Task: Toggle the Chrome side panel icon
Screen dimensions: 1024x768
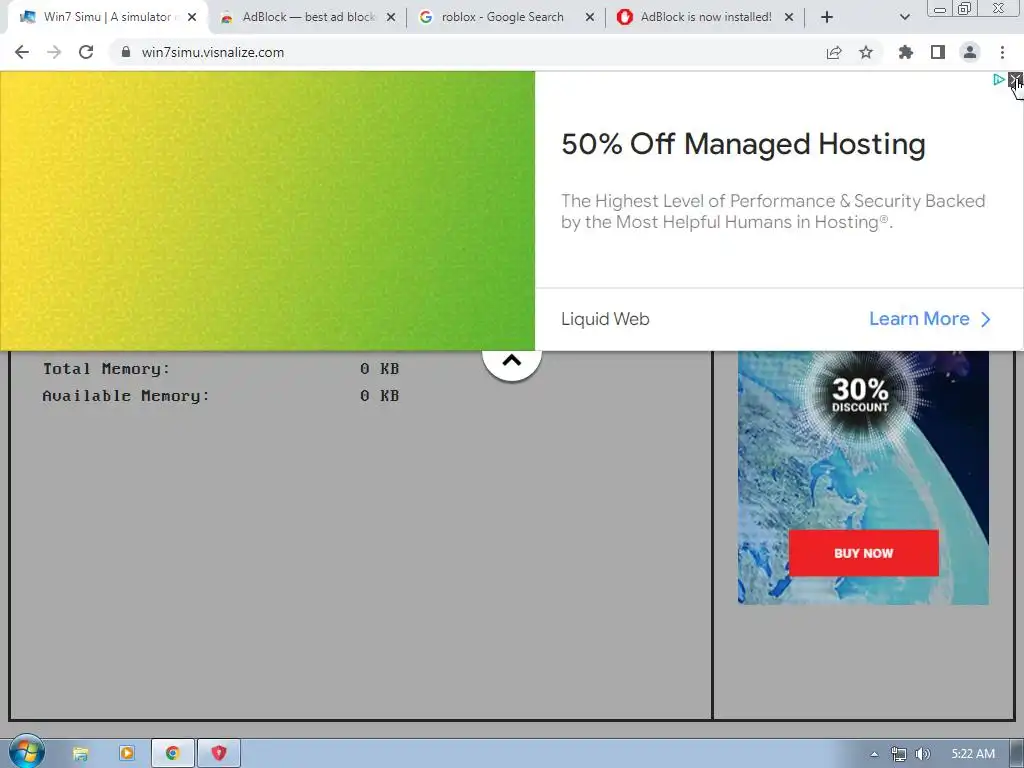Action: [x=938, y=52]
